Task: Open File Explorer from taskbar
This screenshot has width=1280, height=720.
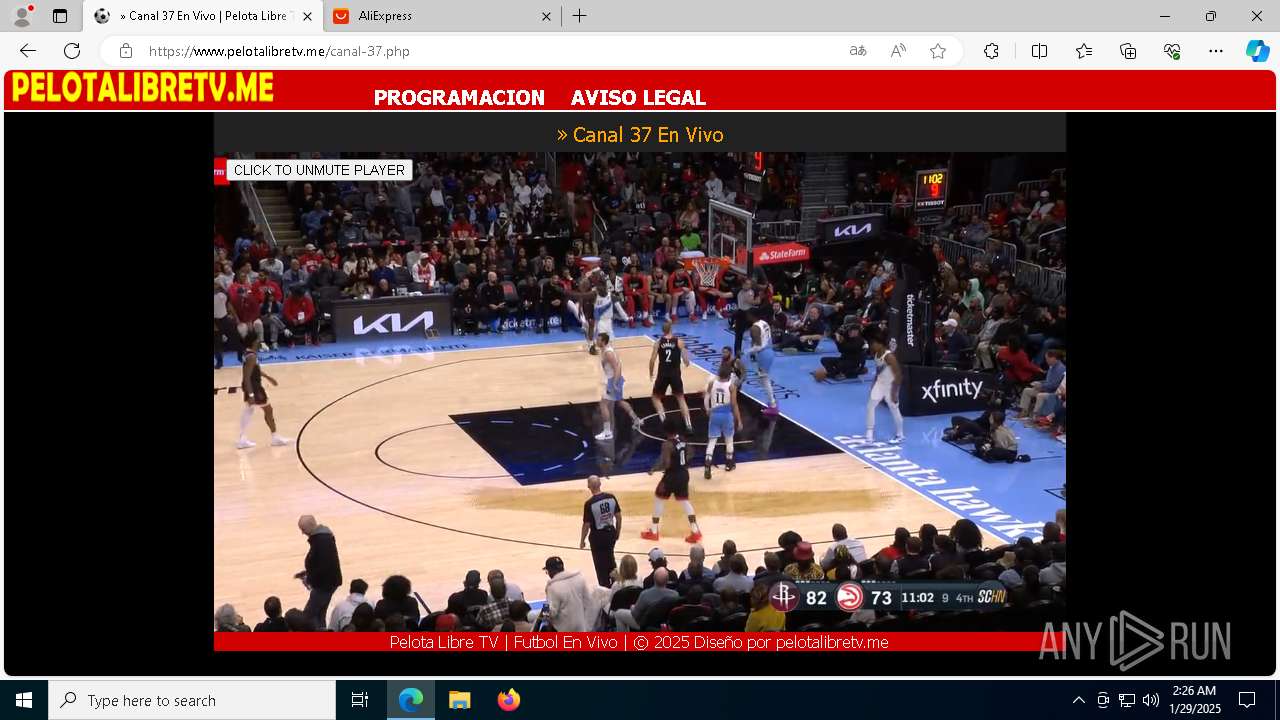Action: click(459, 700)
